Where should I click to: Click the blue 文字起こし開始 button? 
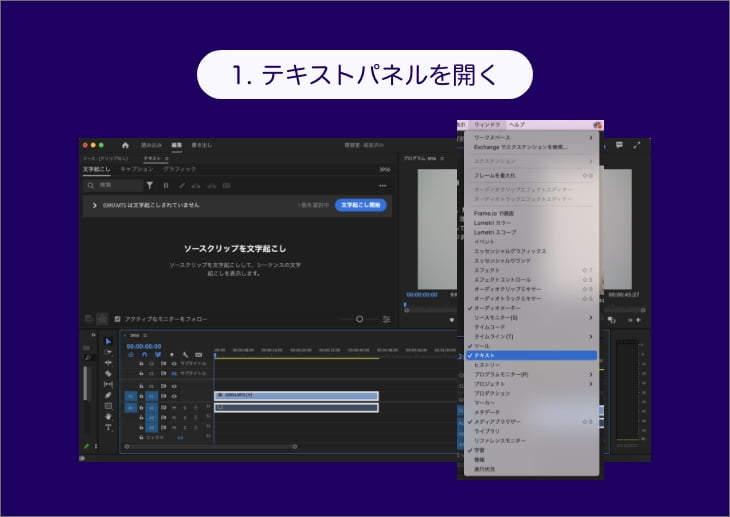pyautogui.click(x=360, y=205)
